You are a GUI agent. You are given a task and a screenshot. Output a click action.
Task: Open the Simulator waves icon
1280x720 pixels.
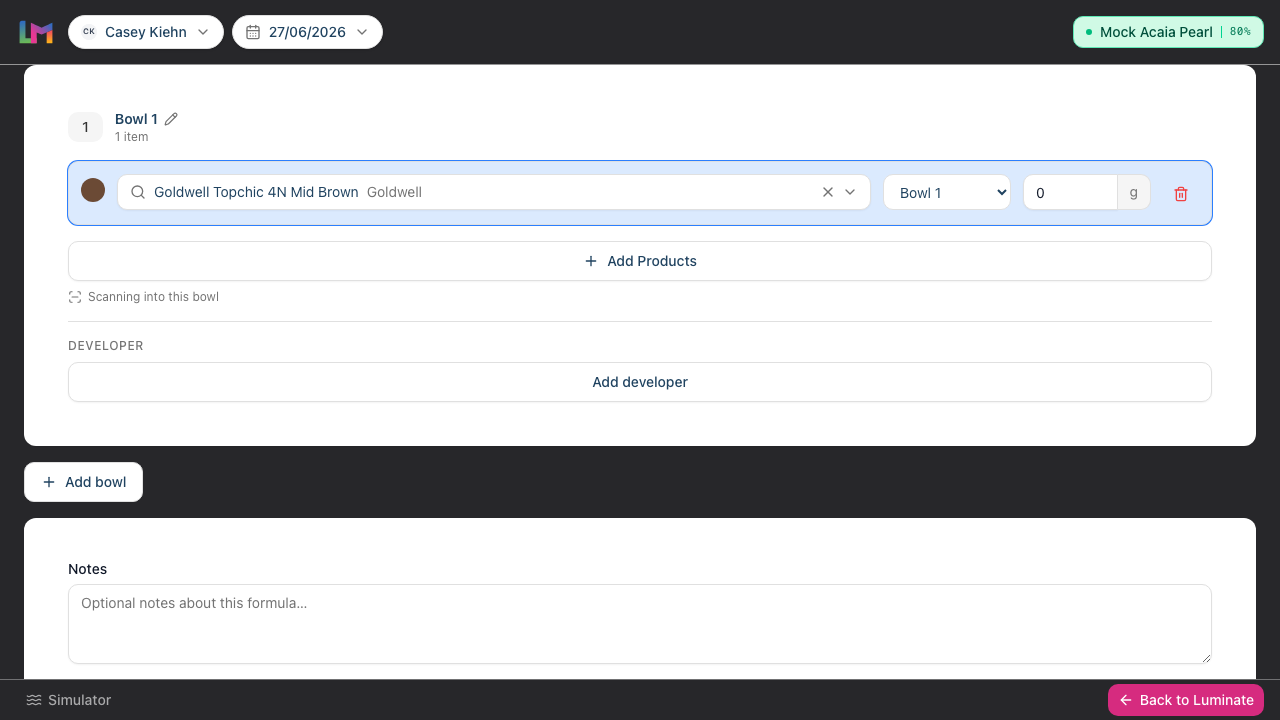[34, 700]
